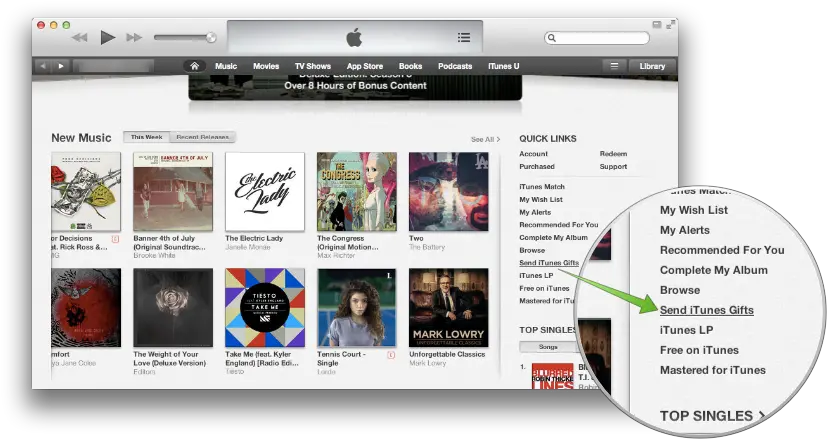Image resolution: width=827 pixels, height=439 pixels.
Task: Open The Congress soundtrack album cover
Action: pyautogui.click(x=357, y=192)
